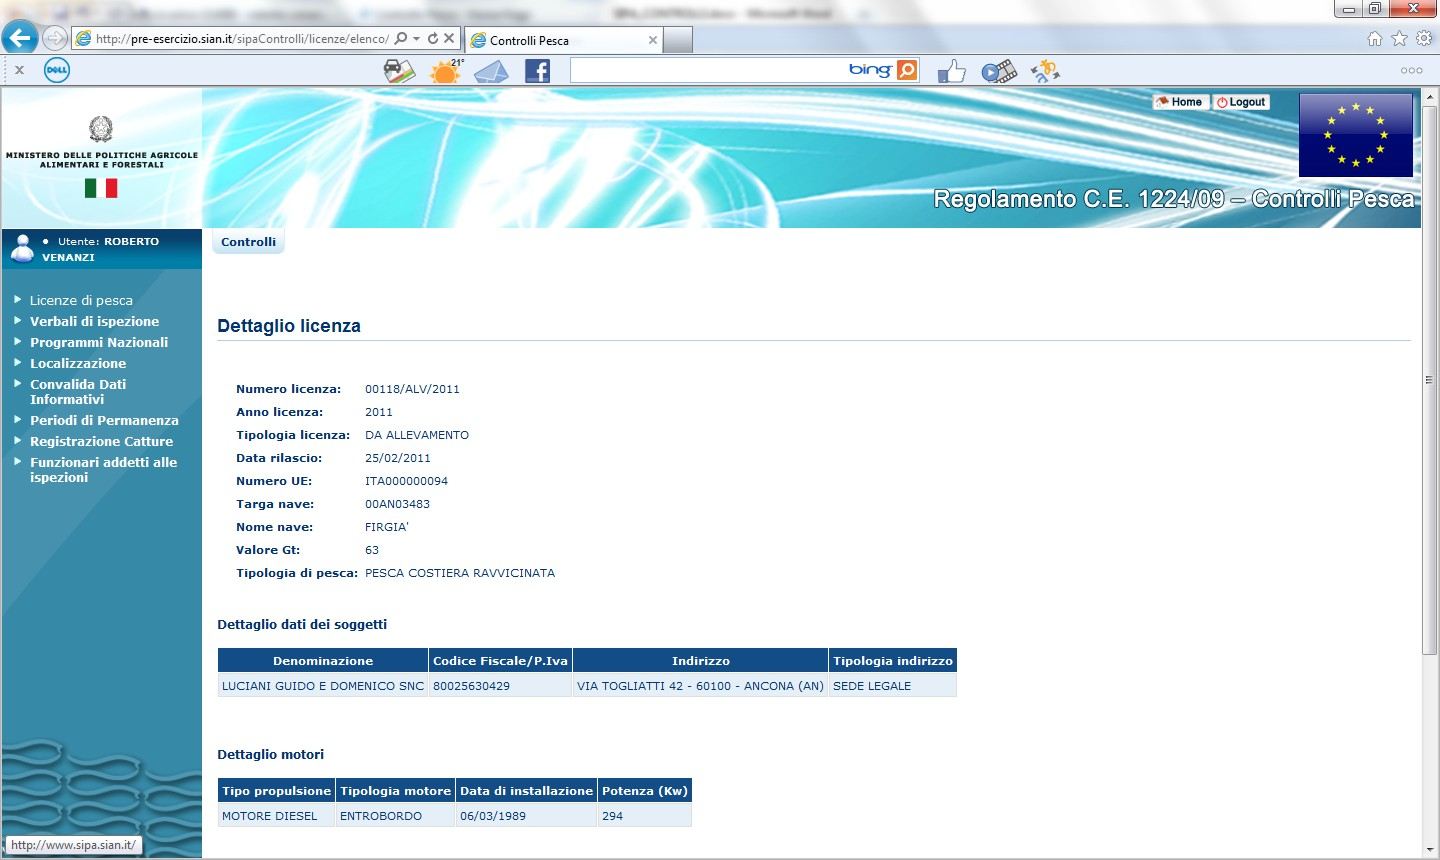Image resolution: width=1440 pixels, height=860 pixels.
Task: Open Convalida Dati Informativi menu item
Action: coord(78,392)
